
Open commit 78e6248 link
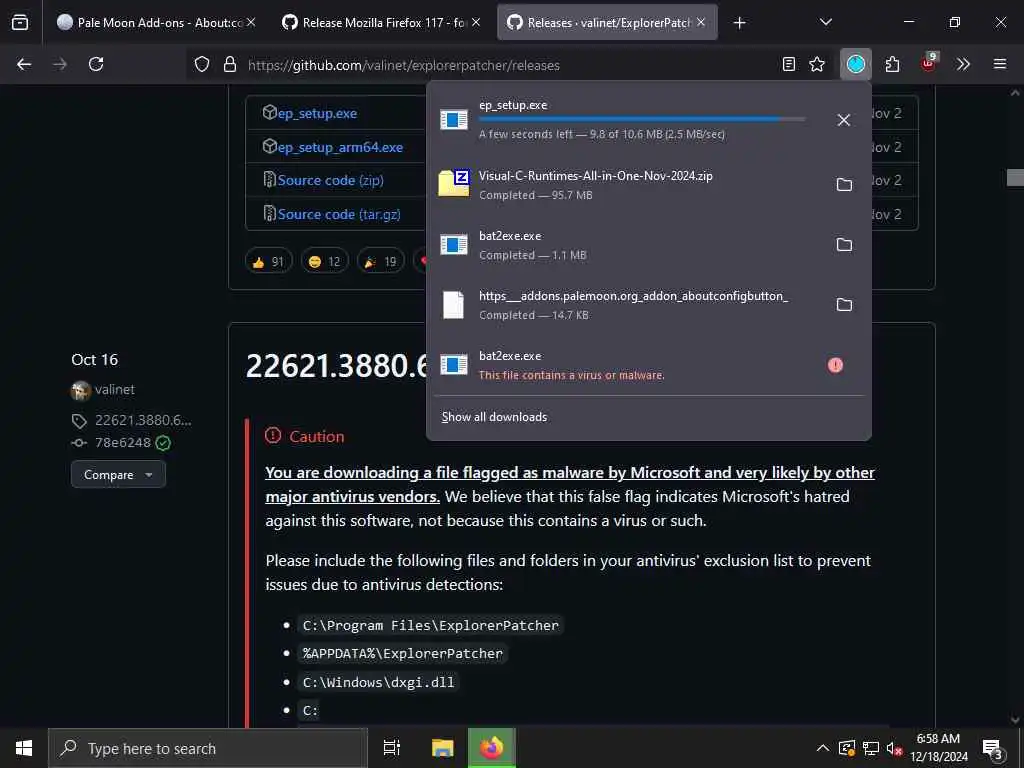pyautogui.click(x=123, y=443)
